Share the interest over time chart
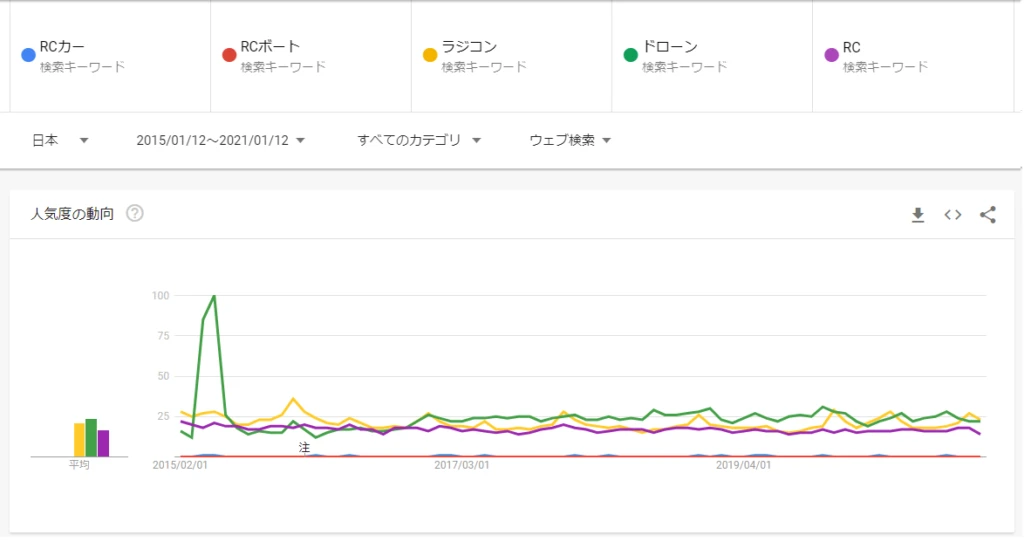This screenshot has height=542, width=1024. [988, 215]
